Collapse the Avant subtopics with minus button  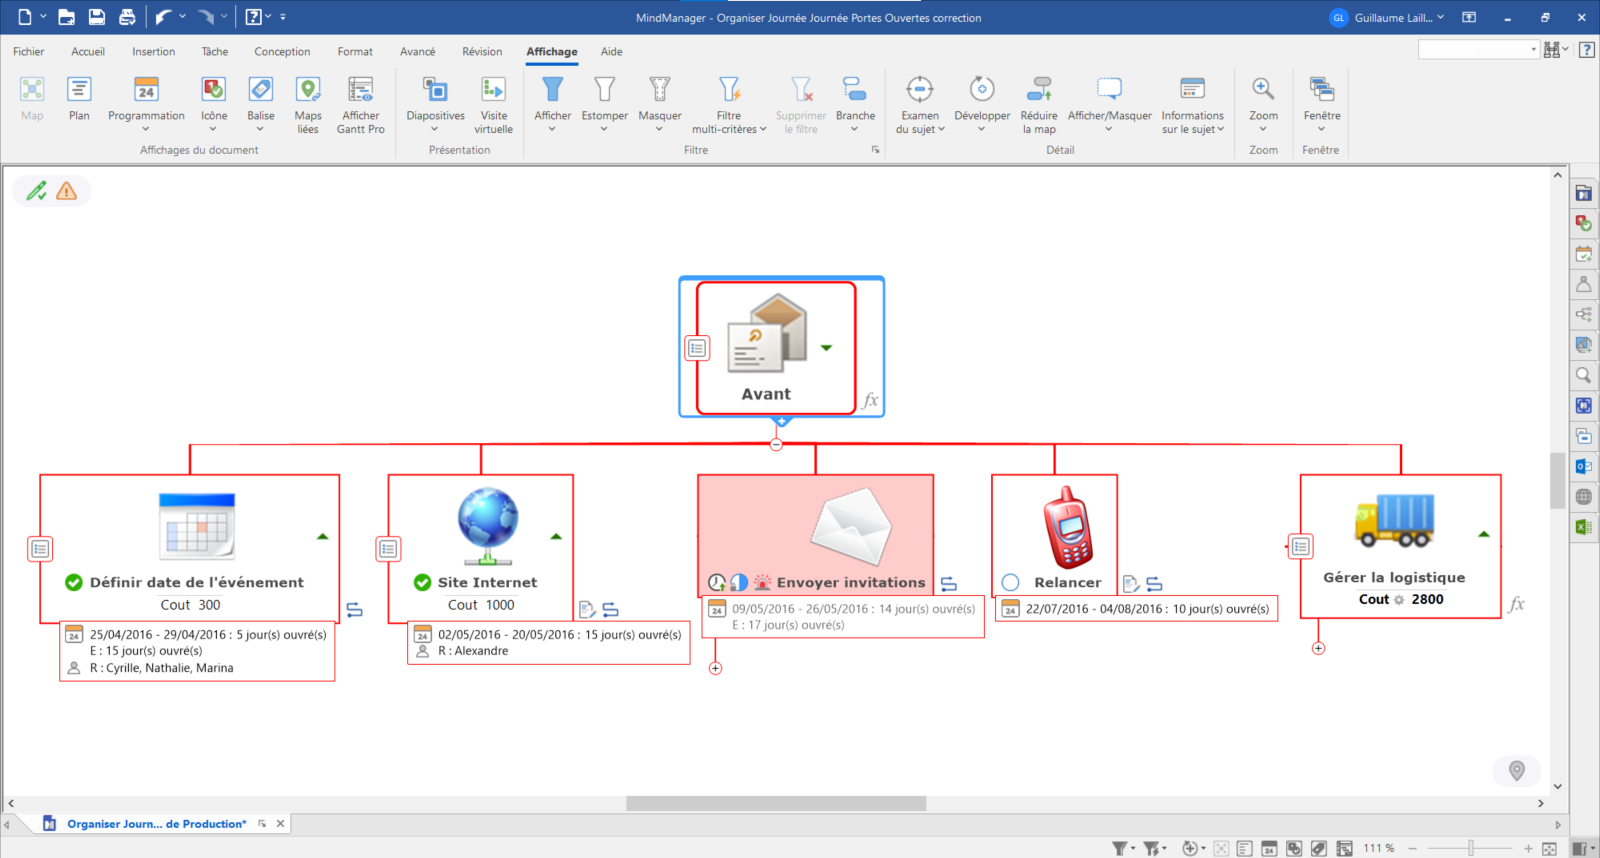(776, 444)
